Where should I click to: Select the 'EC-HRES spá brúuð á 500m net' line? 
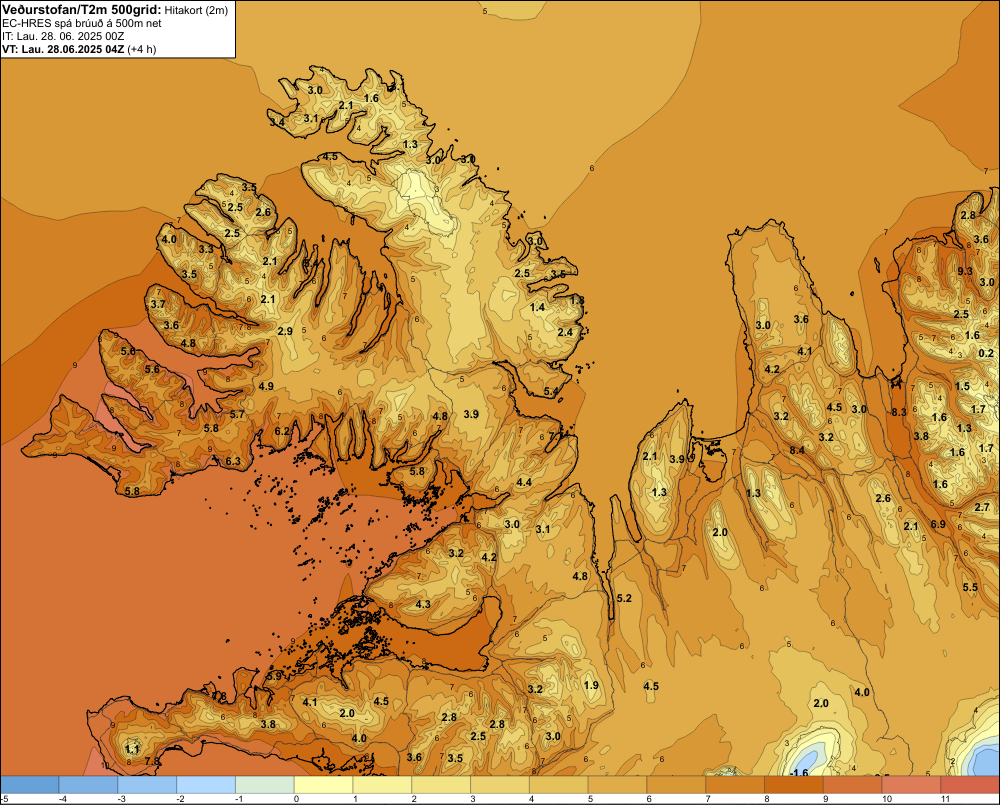[82, 24]
